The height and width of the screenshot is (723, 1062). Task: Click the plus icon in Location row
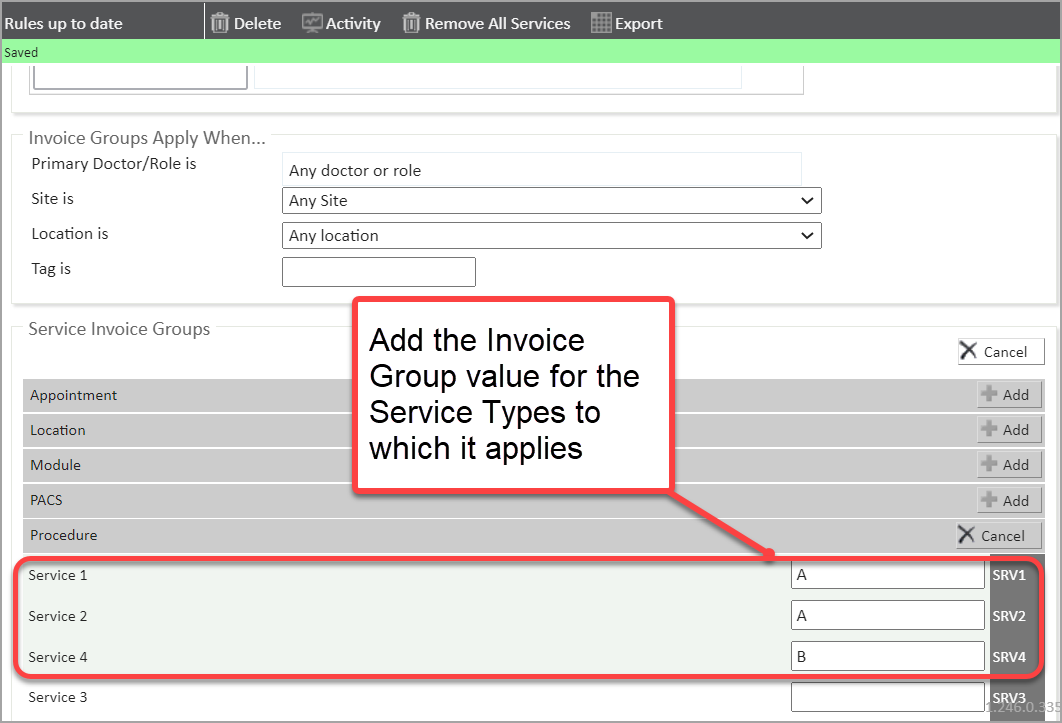tap(989, 429)
